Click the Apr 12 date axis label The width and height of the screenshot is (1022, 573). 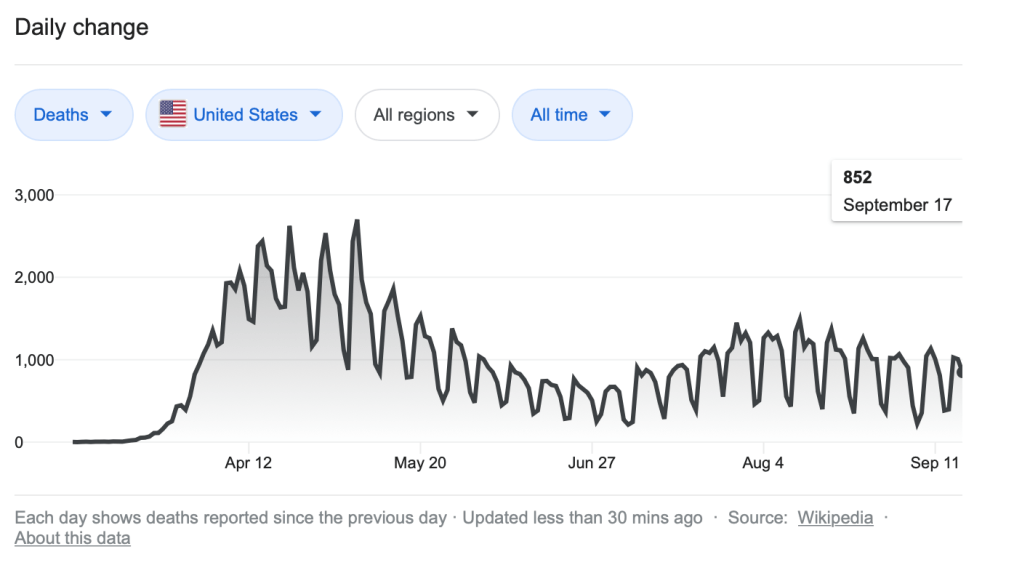point(249,463)
